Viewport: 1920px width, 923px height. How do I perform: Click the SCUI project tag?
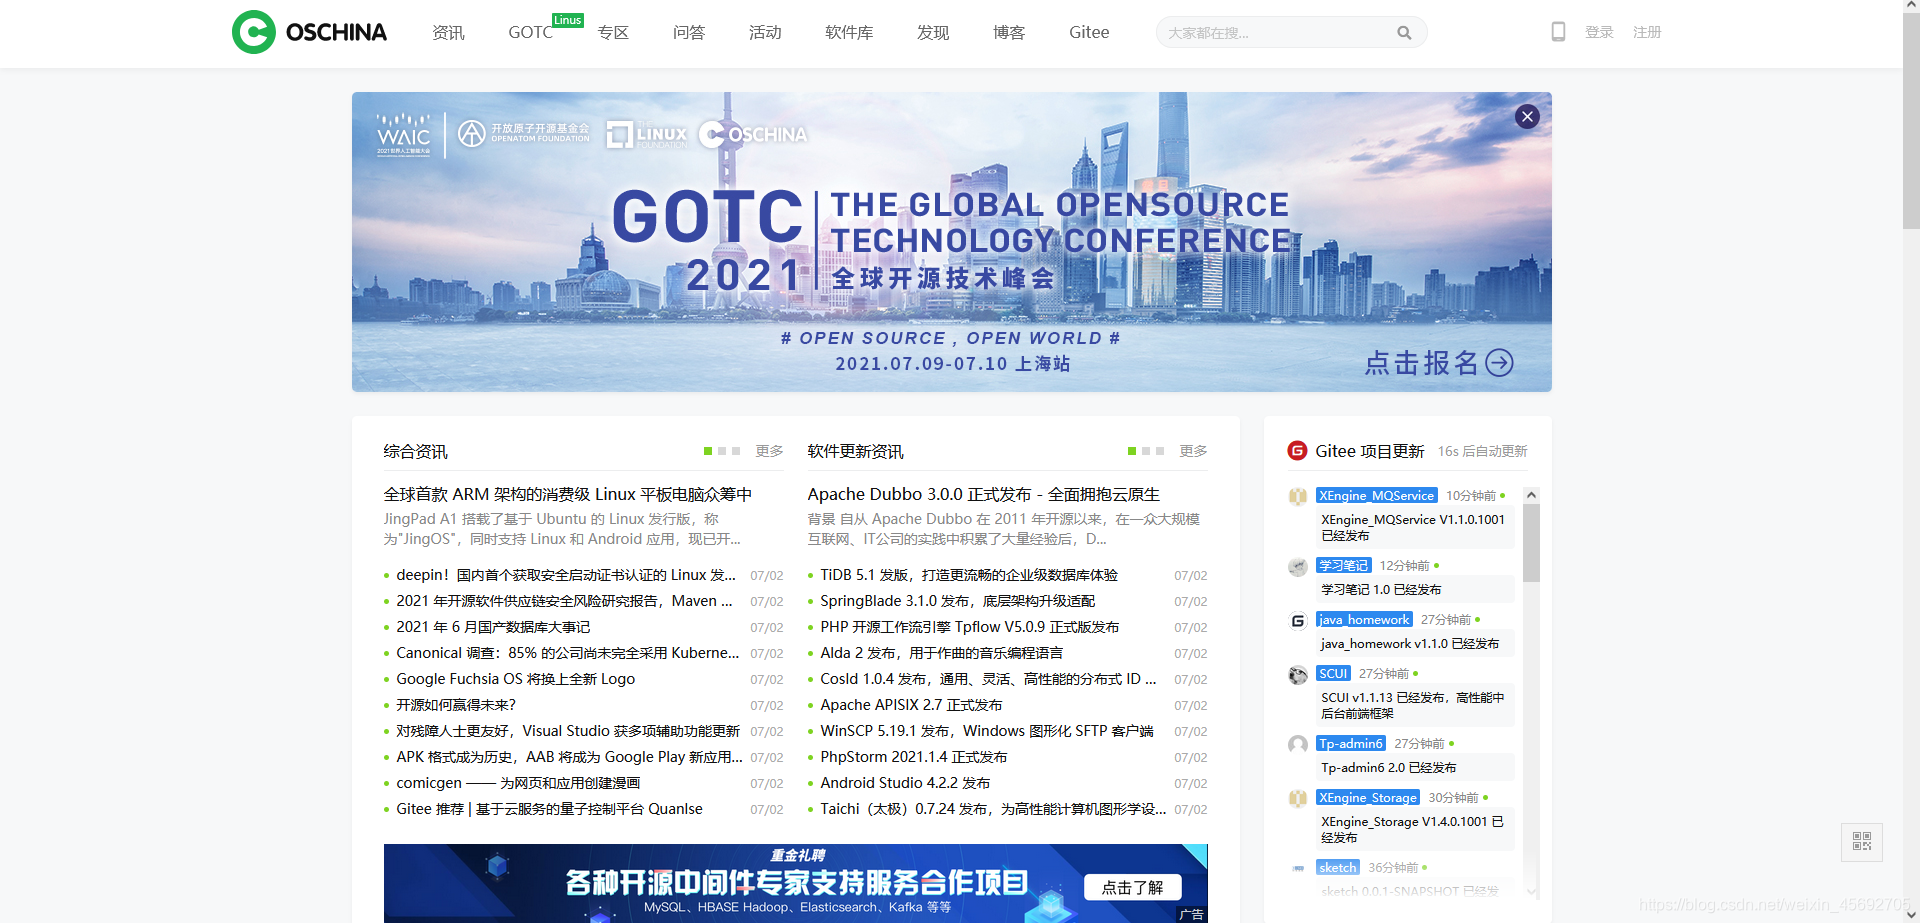click(x=1333, y=673)
